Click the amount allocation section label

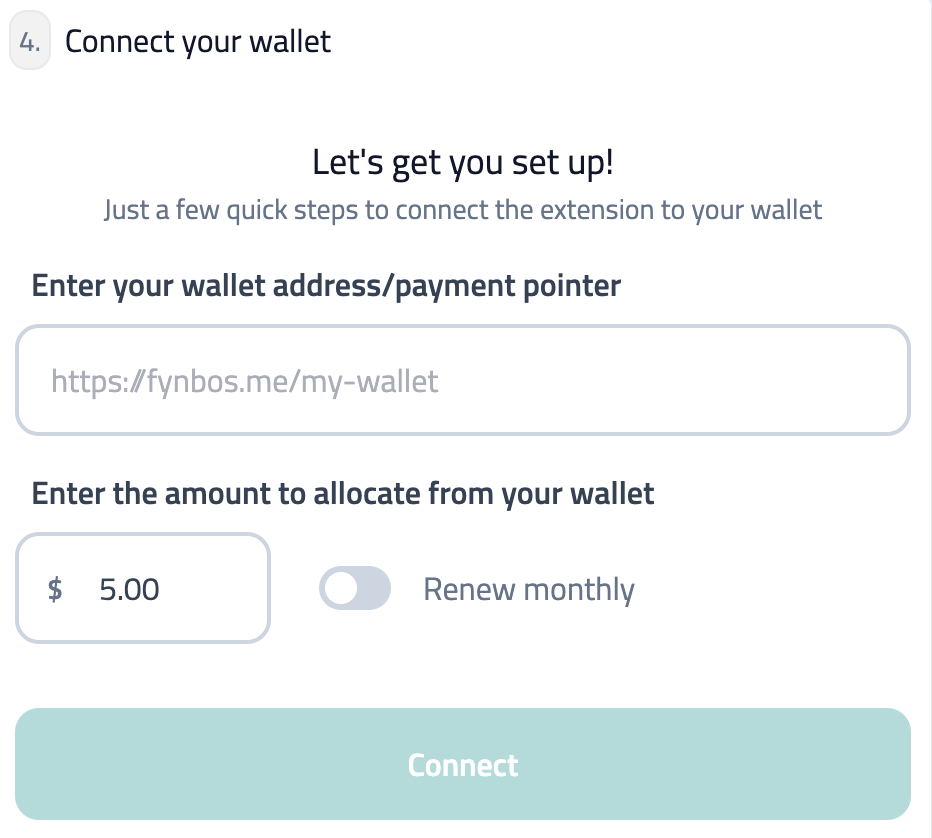[344, 493]
